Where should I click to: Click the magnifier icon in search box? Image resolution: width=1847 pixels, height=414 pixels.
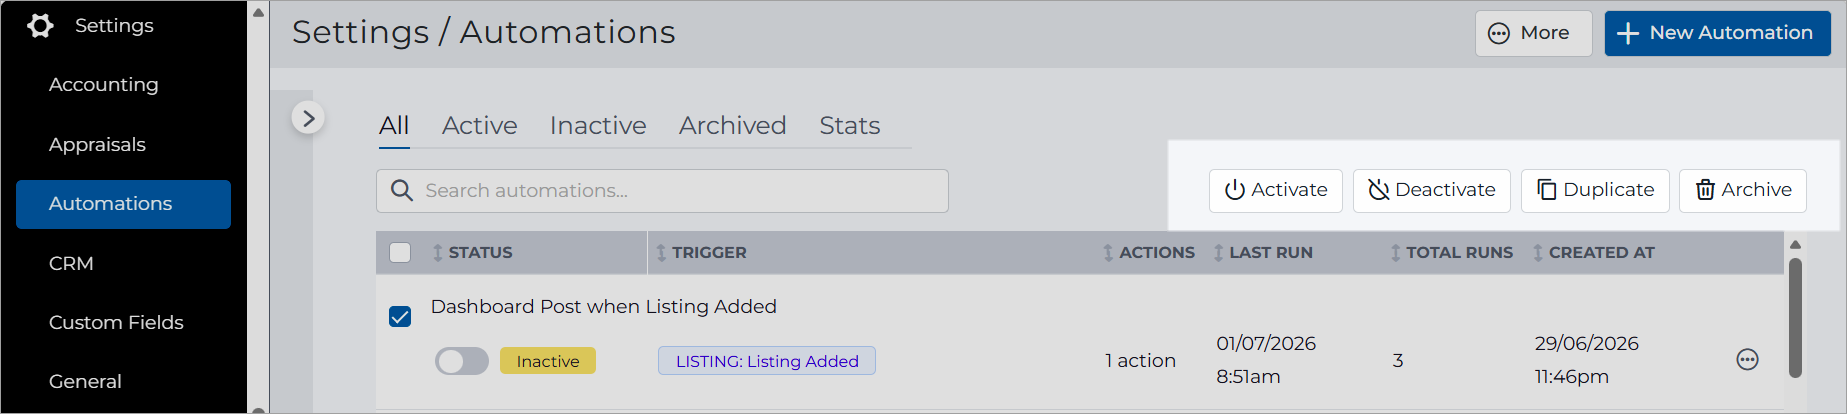pyautogui.click(x=402, y=190)
